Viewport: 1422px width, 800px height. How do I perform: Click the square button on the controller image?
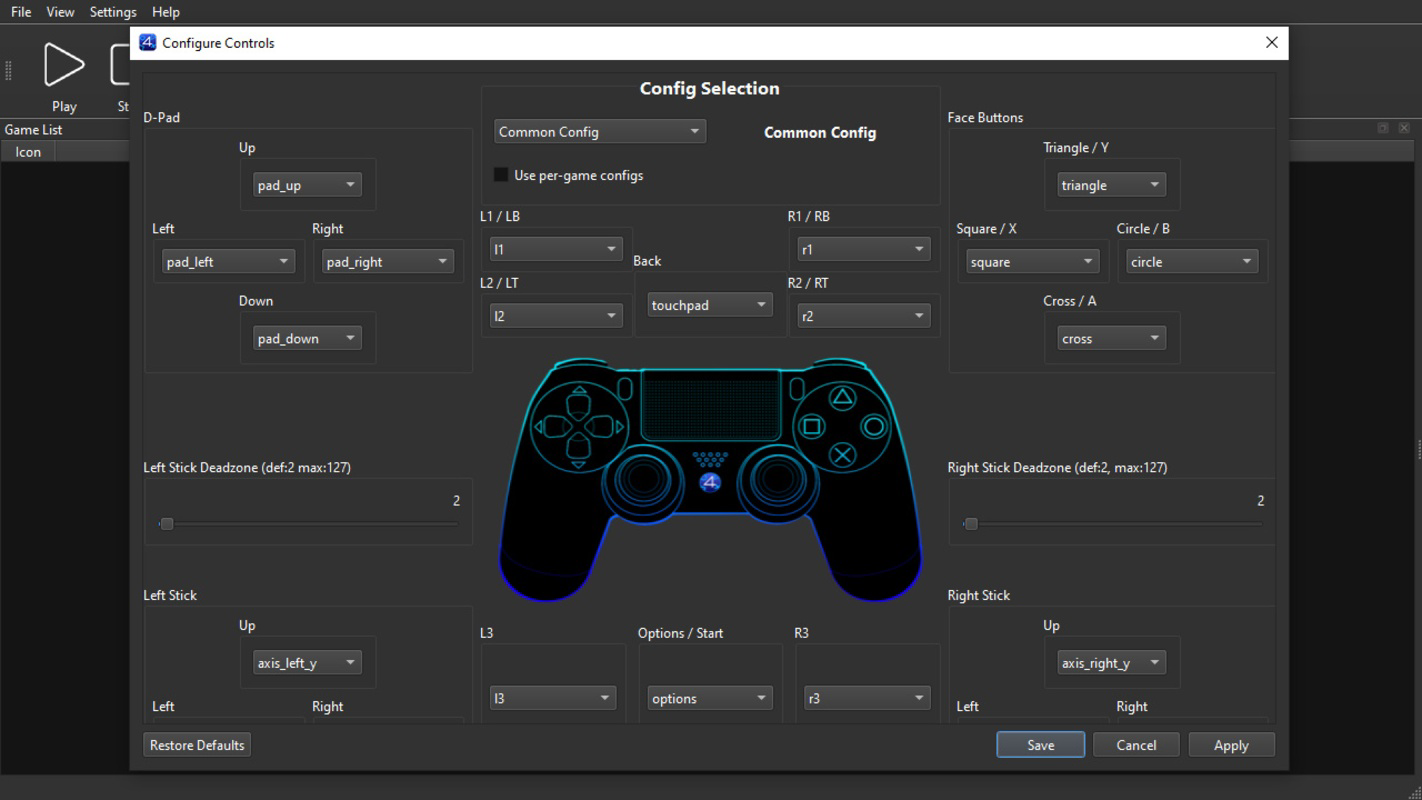(812, 427)
